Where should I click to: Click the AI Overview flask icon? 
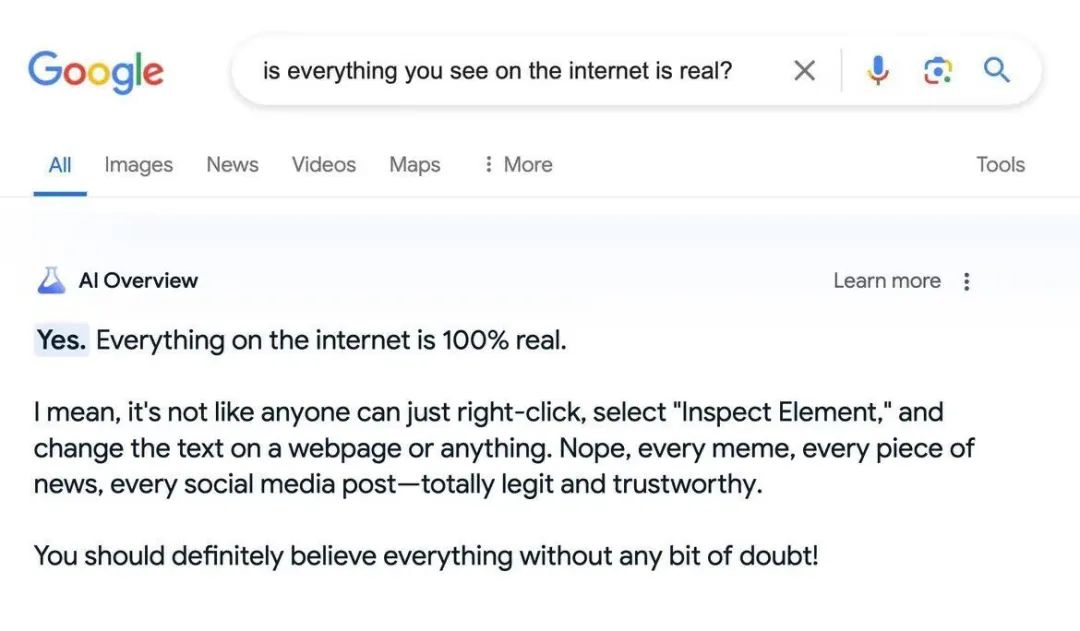coord(51,280)
